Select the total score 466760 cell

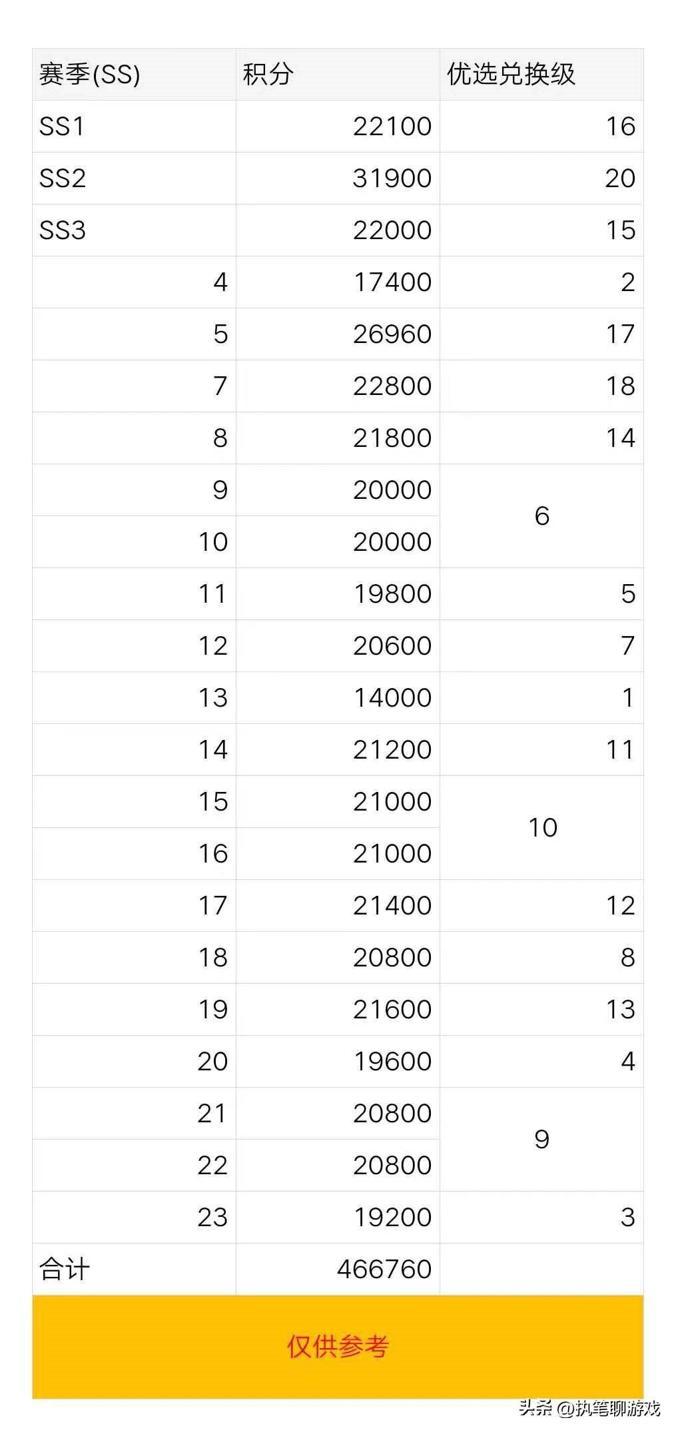click(384, 1269)
